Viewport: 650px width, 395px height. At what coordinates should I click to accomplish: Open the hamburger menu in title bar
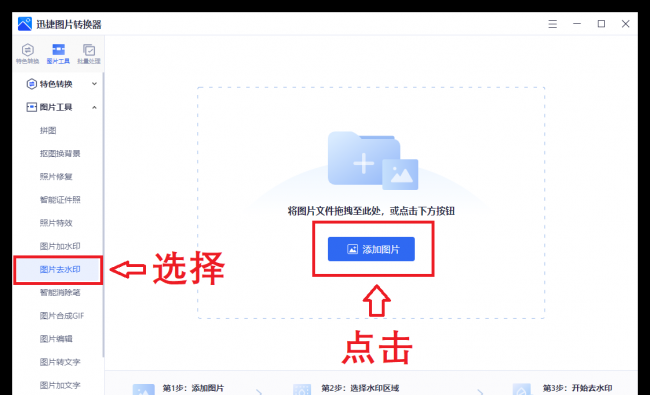pos(552,24)
